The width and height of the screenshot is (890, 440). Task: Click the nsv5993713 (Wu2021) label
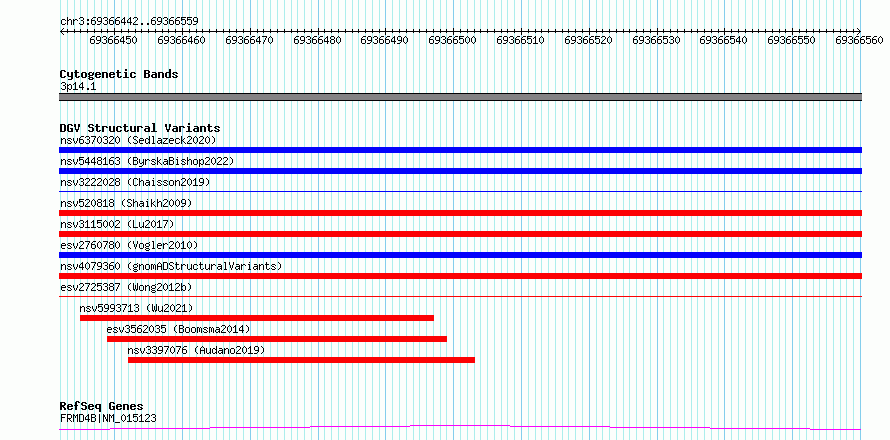click(x=136, y=308)
